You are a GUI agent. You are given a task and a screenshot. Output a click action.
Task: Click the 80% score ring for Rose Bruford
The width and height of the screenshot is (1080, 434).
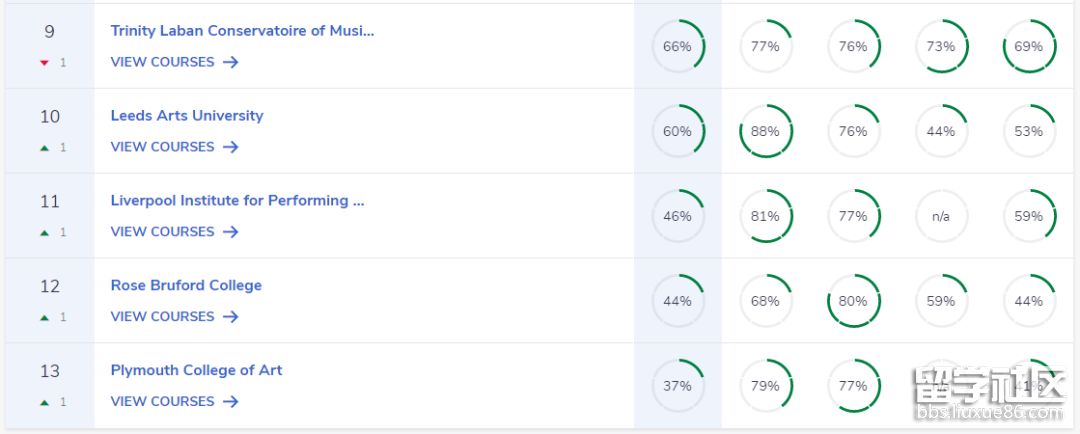tap(853, 301)
